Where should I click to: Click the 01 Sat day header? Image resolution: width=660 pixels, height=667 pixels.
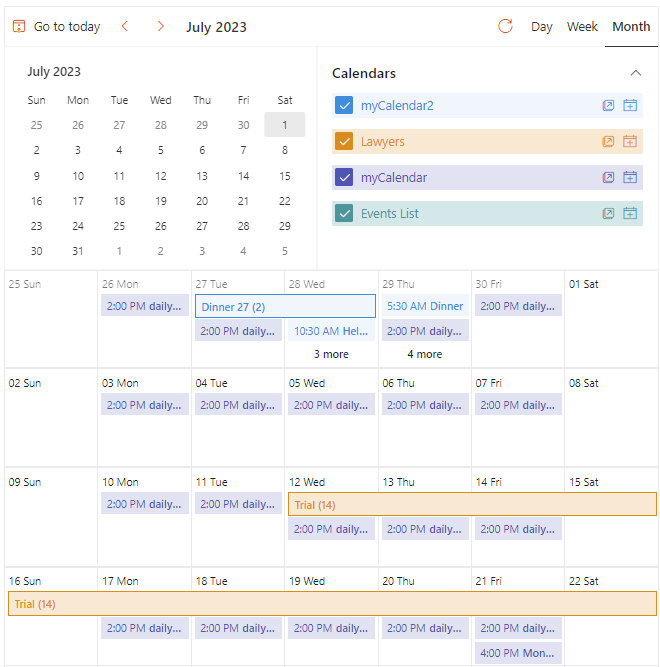pos(583,284)
